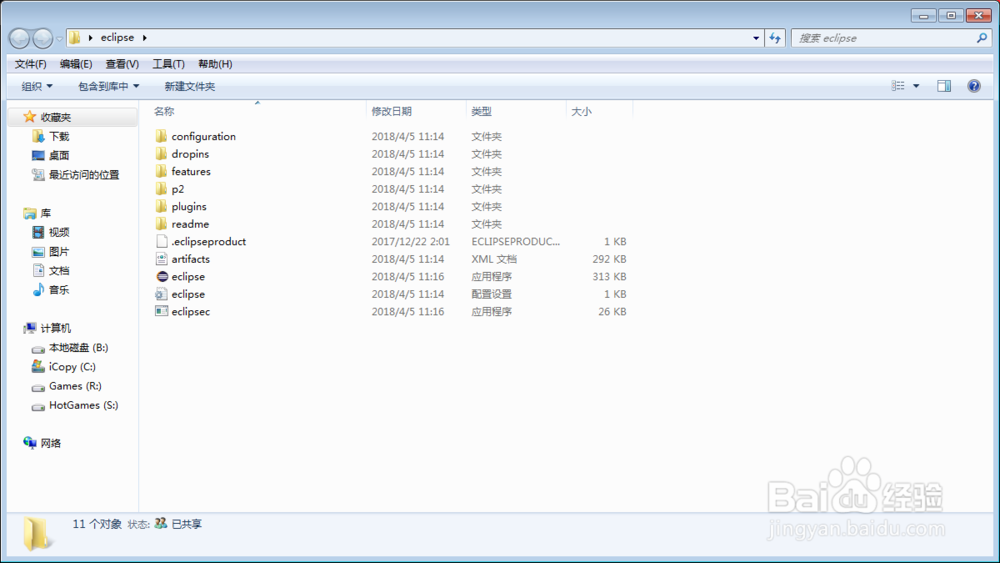Image resolution: width=1000 pixels, height=563 pixels.
Task: Select the eclipse application icon
Action: pos(162,276)
